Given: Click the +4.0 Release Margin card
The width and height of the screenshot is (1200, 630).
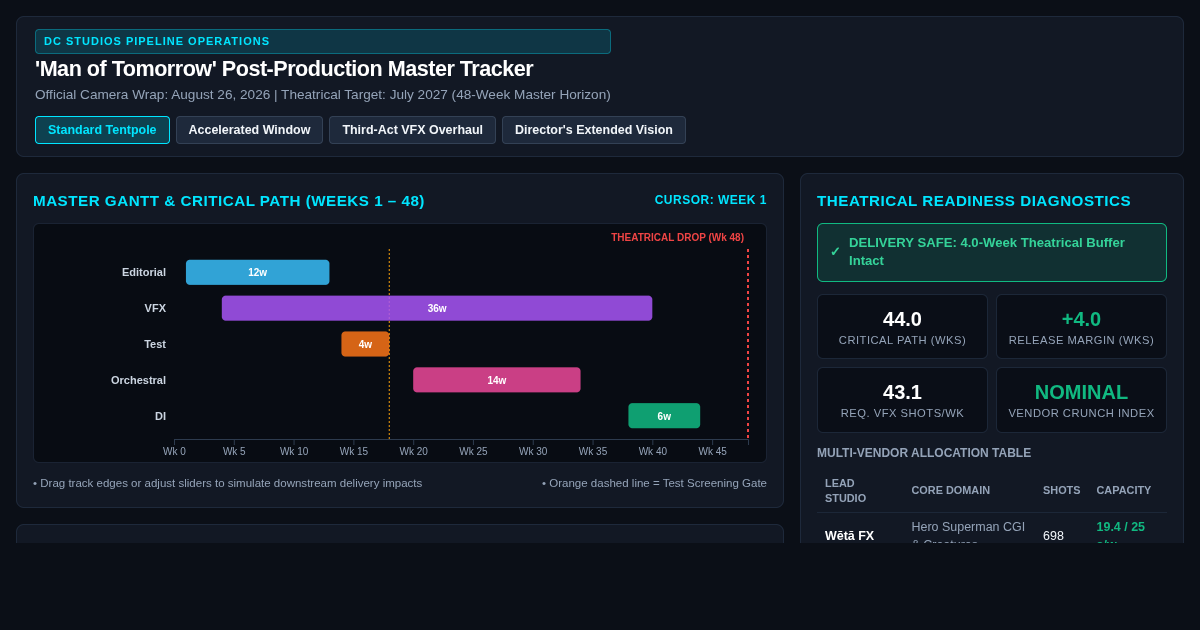Looking at the screenshot, I should (x=1081, y=327).
